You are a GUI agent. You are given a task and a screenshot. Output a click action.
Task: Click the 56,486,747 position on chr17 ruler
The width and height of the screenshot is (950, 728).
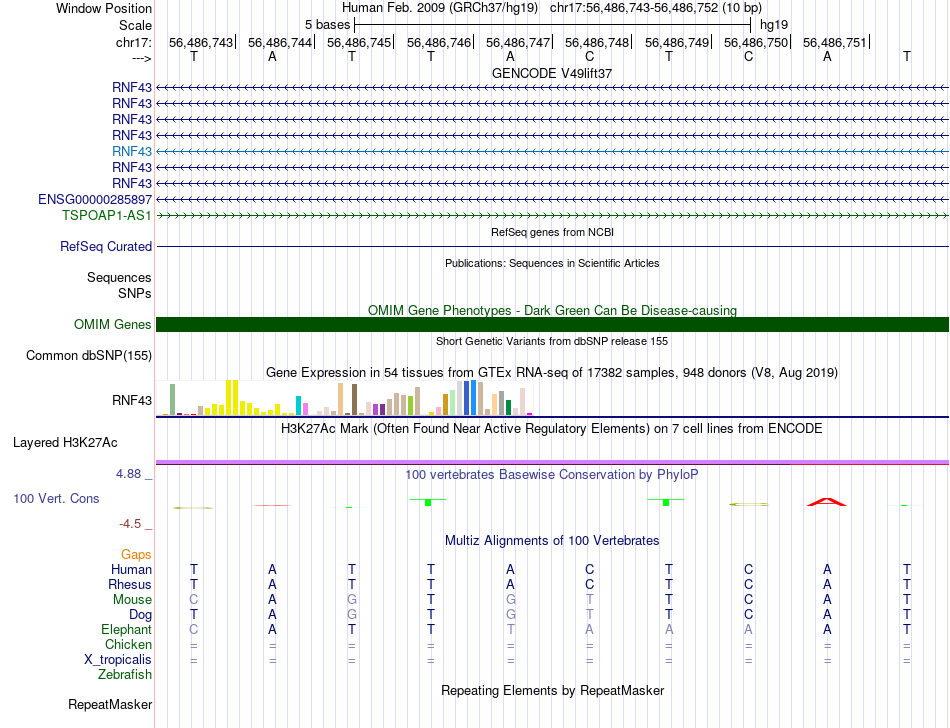point(518,42)
